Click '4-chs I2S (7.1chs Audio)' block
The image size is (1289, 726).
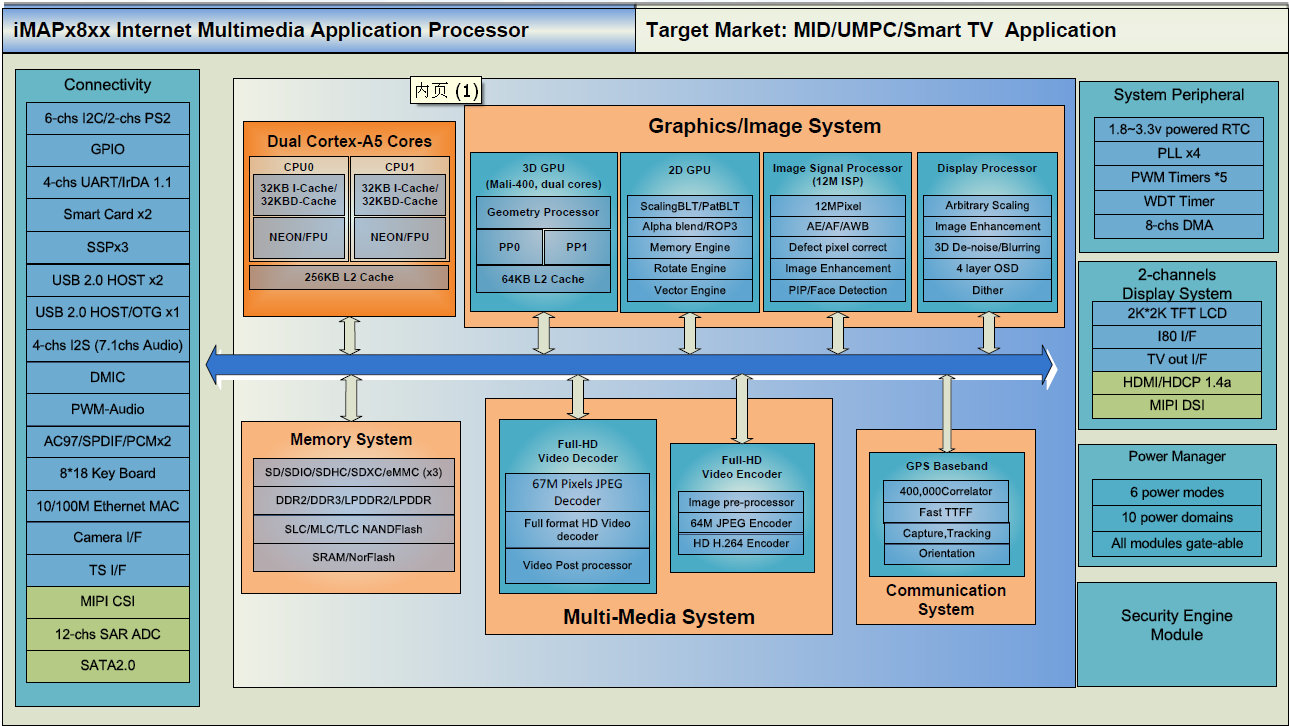point(107,345)
